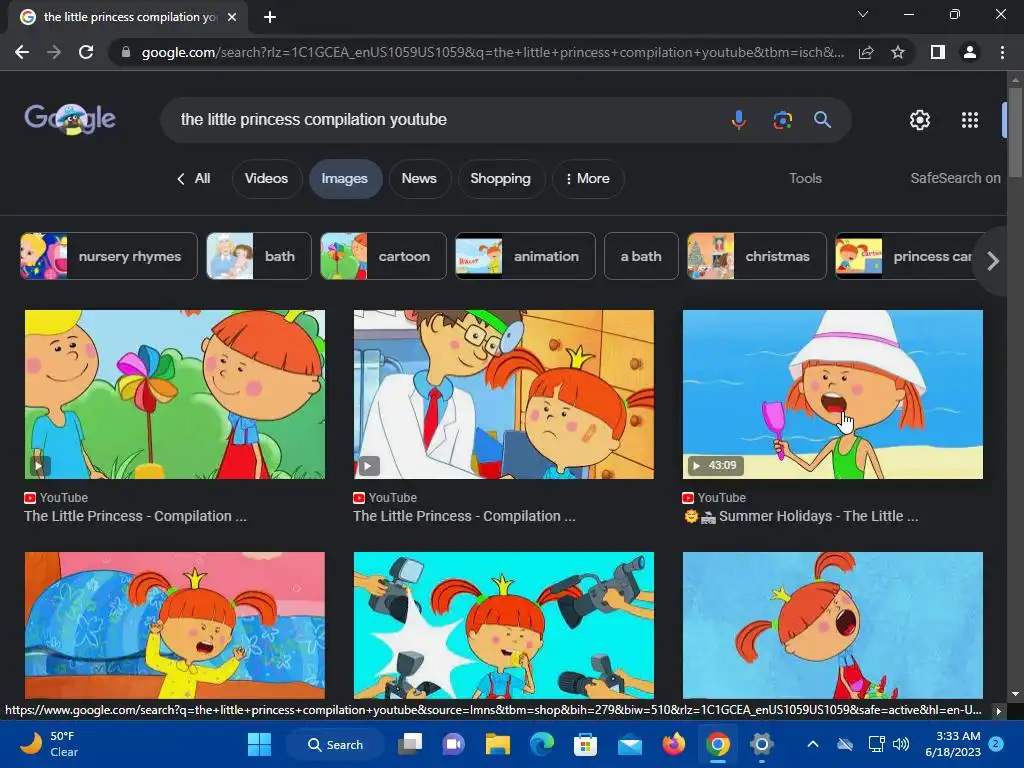Launch Microsoft Edge from the taskbar
This screenshot has height=768, width=1024.
tap(541, 744)
